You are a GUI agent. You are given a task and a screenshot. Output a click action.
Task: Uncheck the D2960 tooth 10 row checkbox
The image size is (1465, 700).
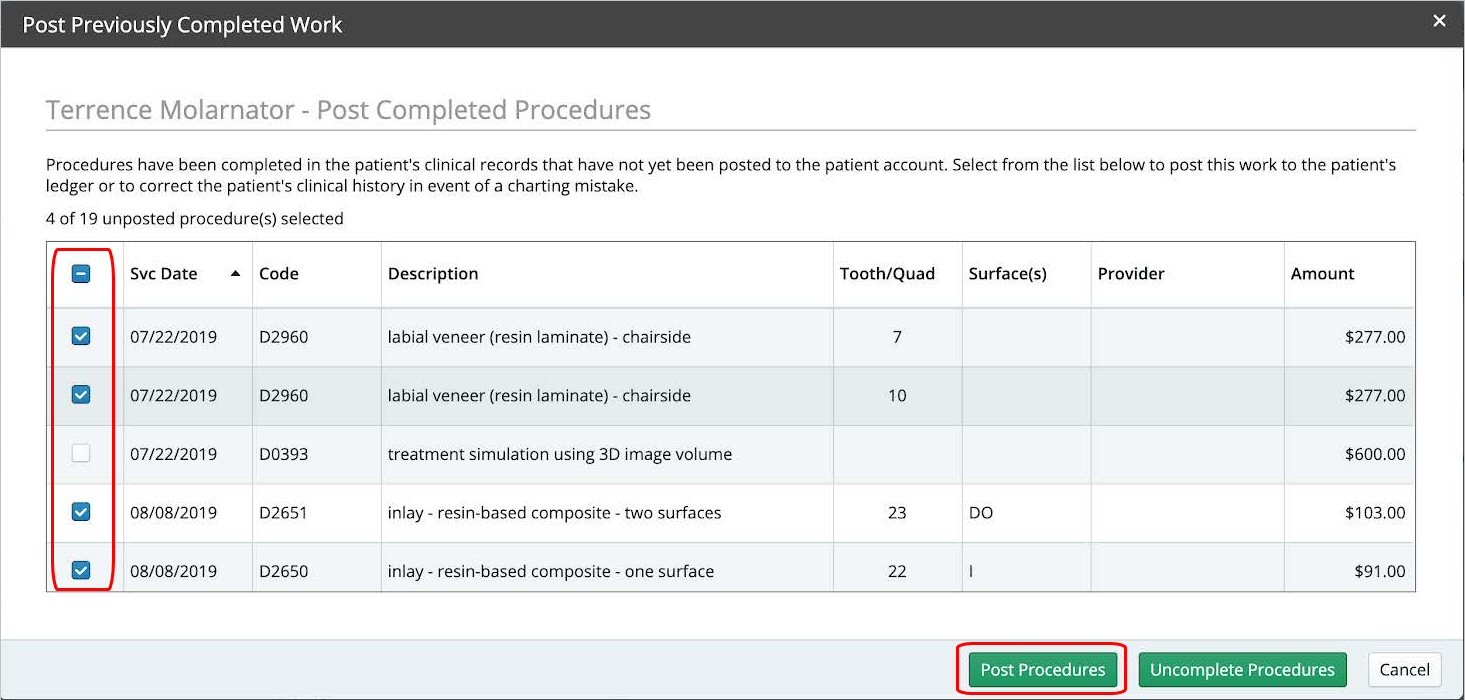(81, 395)
